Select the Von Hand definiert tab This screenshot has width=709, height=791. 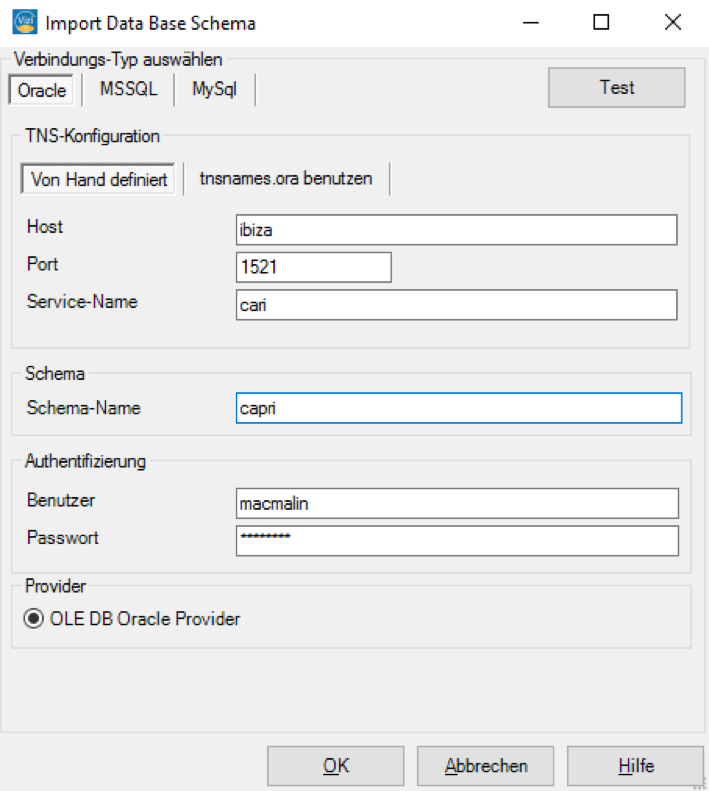[x=98, y=179]
